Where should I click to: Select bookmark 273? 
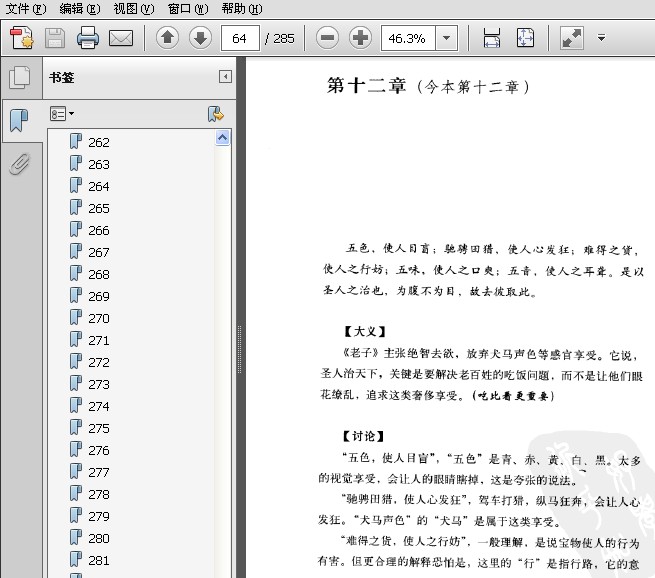point(99,384)
